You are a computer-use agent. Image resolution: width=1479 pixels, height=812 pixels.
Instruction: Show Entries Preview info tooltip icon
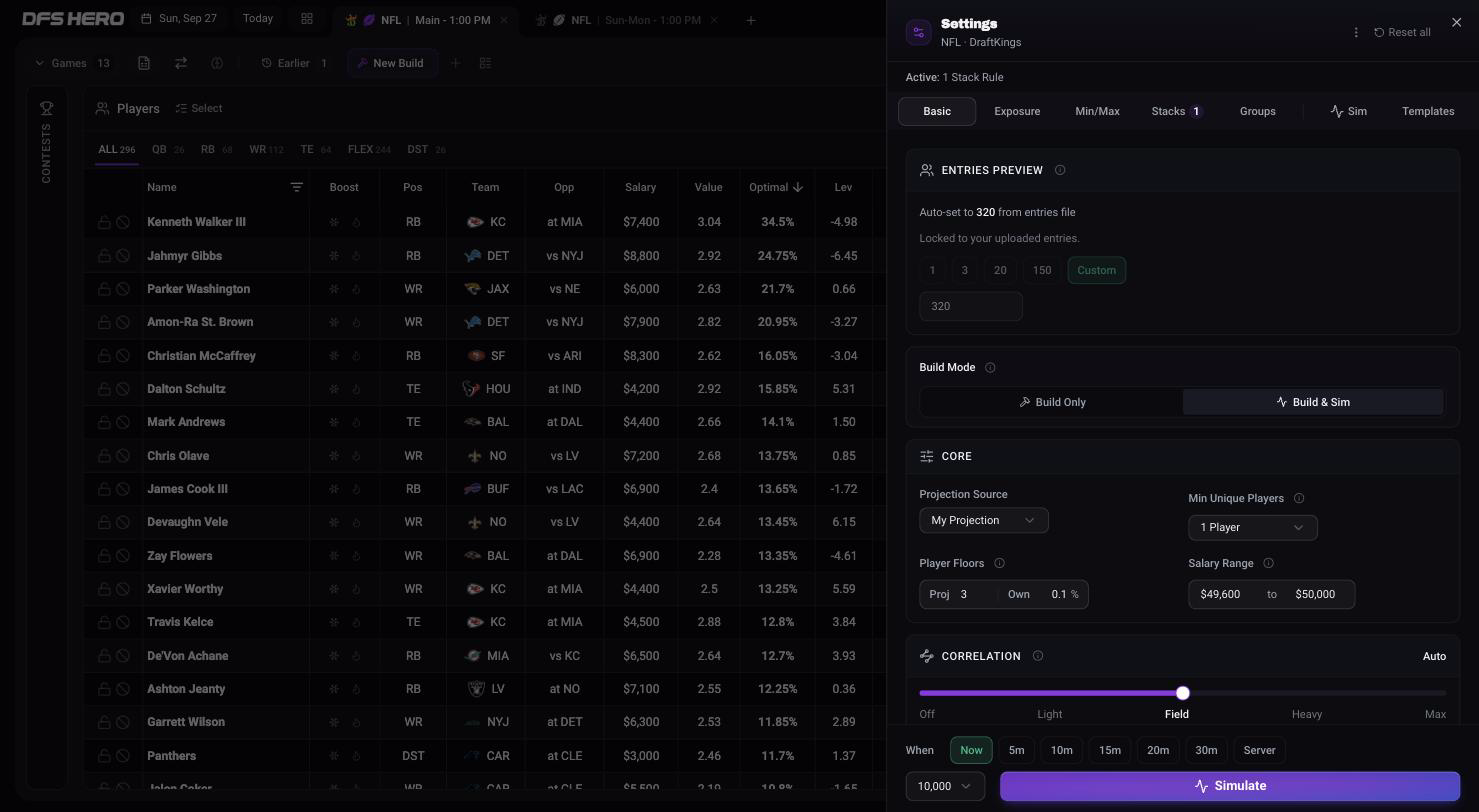click(1060, 170)
